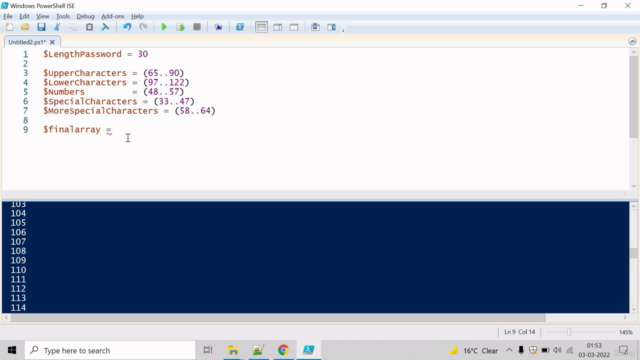Open new remote PowerShell tab
The image size is (640, 360).
tap(218, 27)
